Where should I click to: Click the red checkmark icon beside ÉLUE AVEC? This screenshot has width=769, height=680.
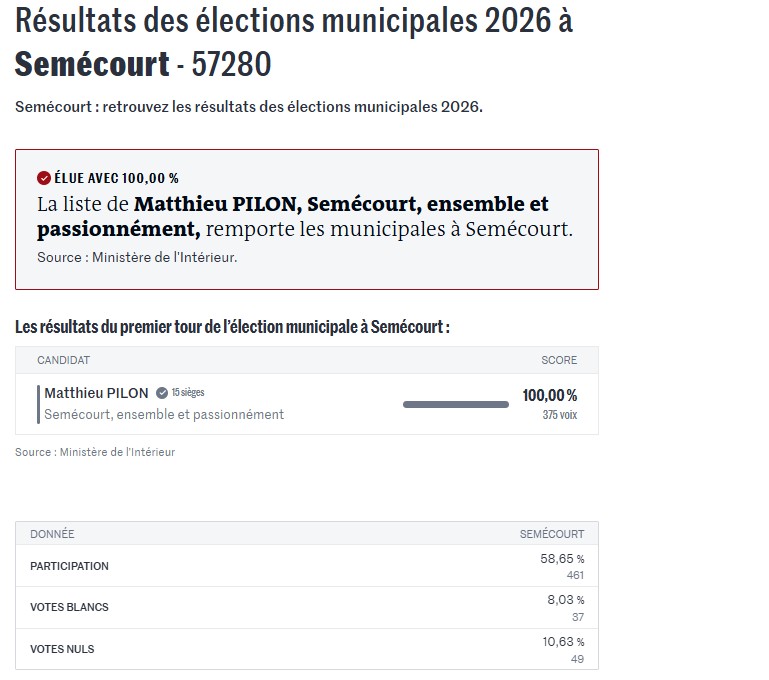pyautogui.click(x=43, y=178)
